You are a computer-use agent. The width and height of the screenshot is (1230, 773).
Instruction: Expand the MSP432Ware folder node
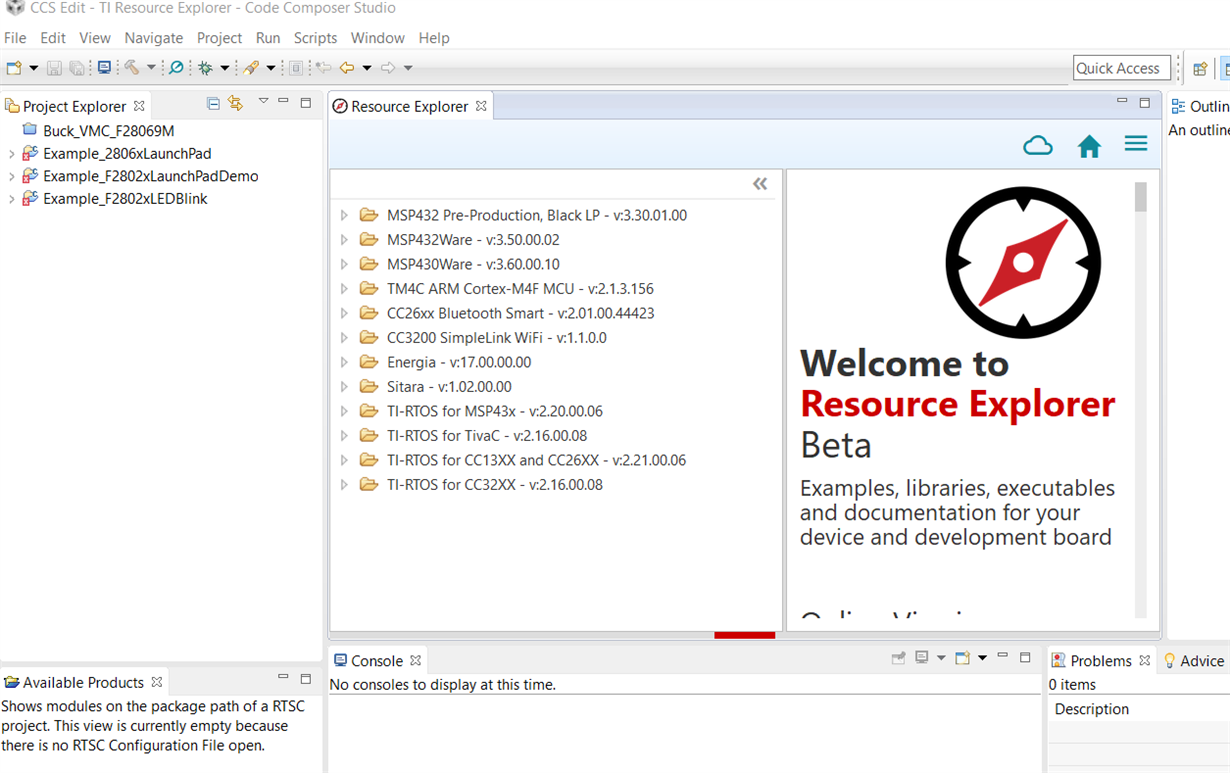[344, 240]
